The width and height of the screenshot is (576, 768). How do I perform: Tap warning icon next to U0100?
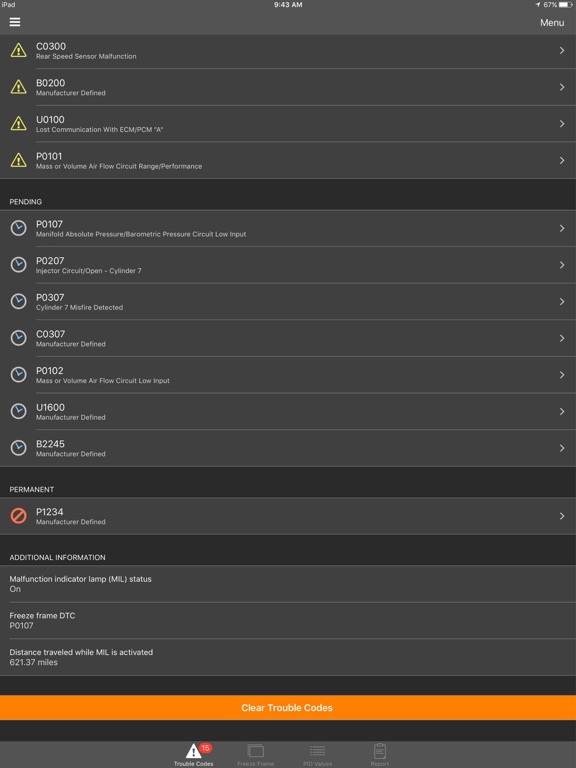point(19,123)
